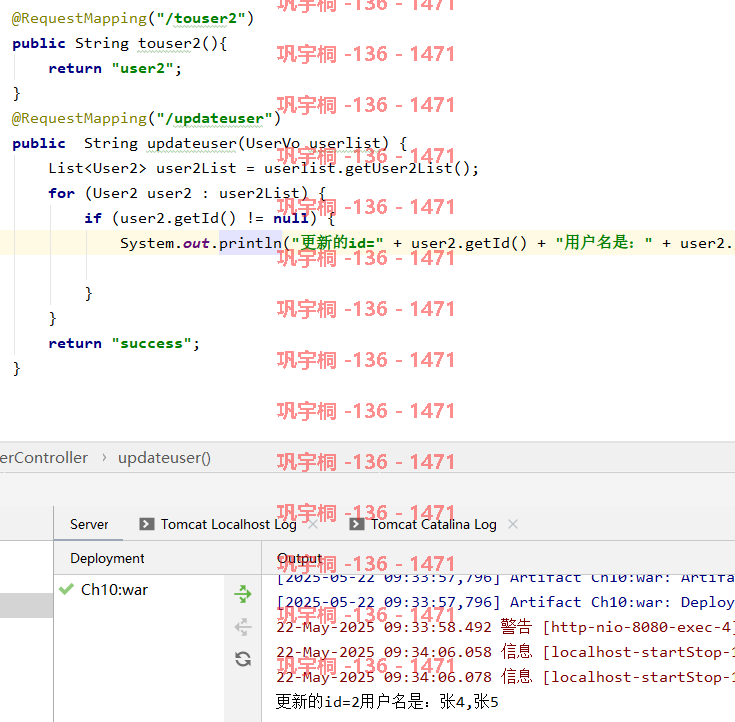Click the Deployment column header
Screen dimensions: 735x722
[x=107, y=558]
